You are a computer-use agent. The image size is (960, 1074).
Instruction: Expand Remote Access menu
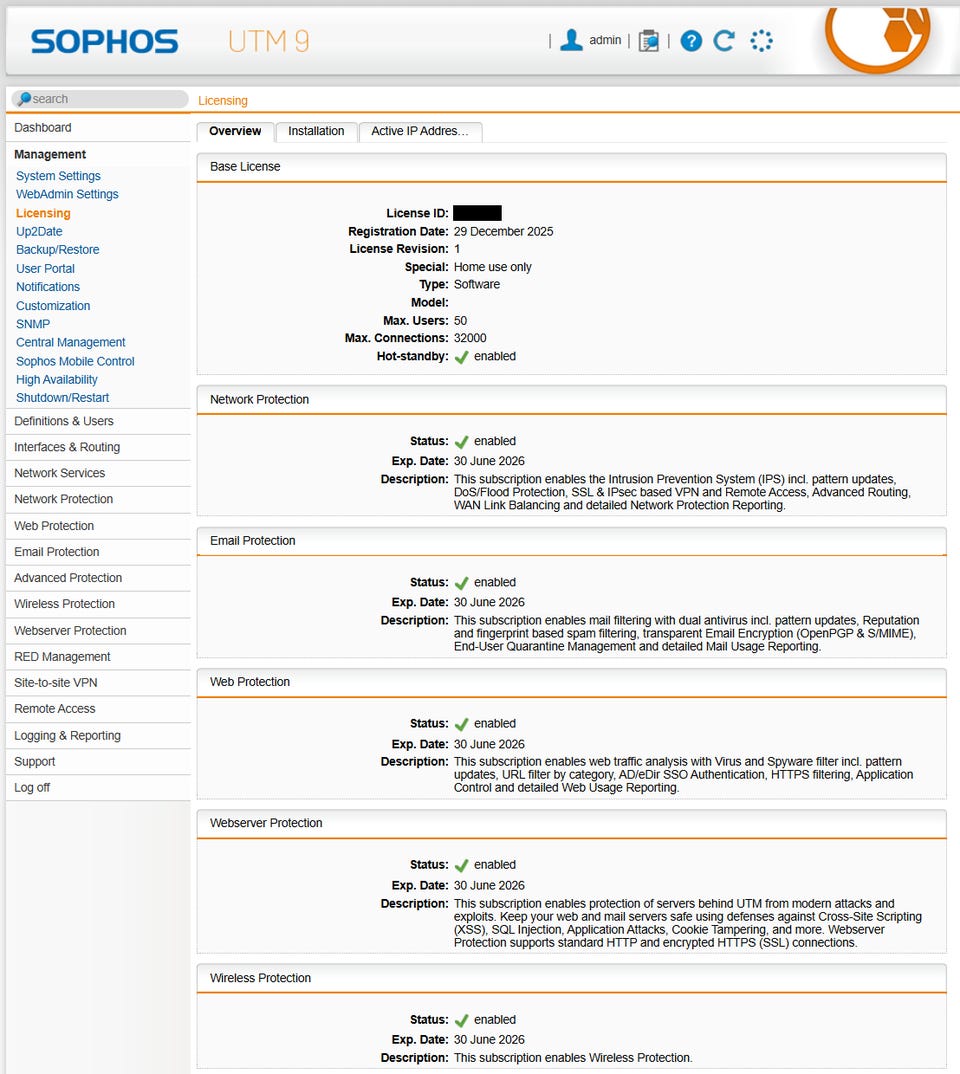click(x=98, y=709)
